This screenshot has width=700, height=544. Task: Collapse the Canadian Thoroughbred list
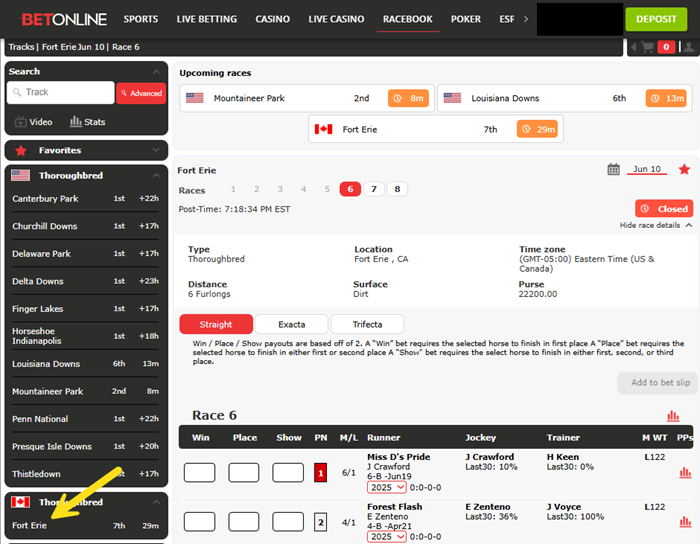click(156, 502)
